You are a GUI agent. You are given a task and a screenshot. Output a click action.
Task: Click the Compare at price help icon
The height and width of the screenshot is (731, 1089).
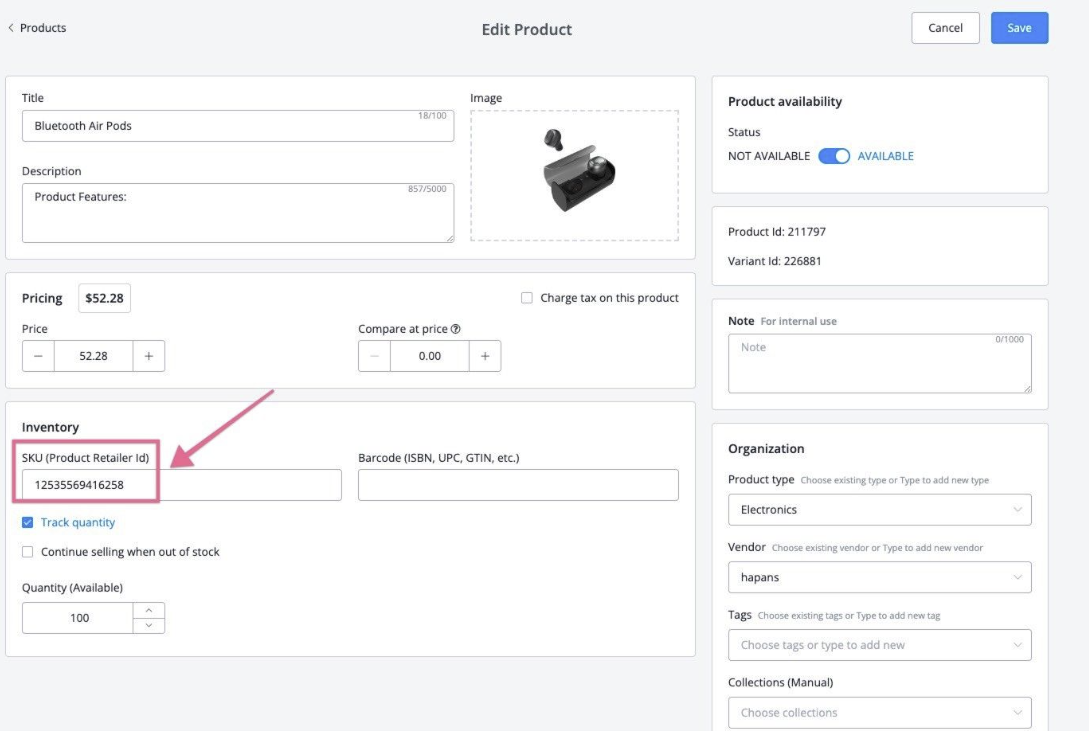click(456, 329)
